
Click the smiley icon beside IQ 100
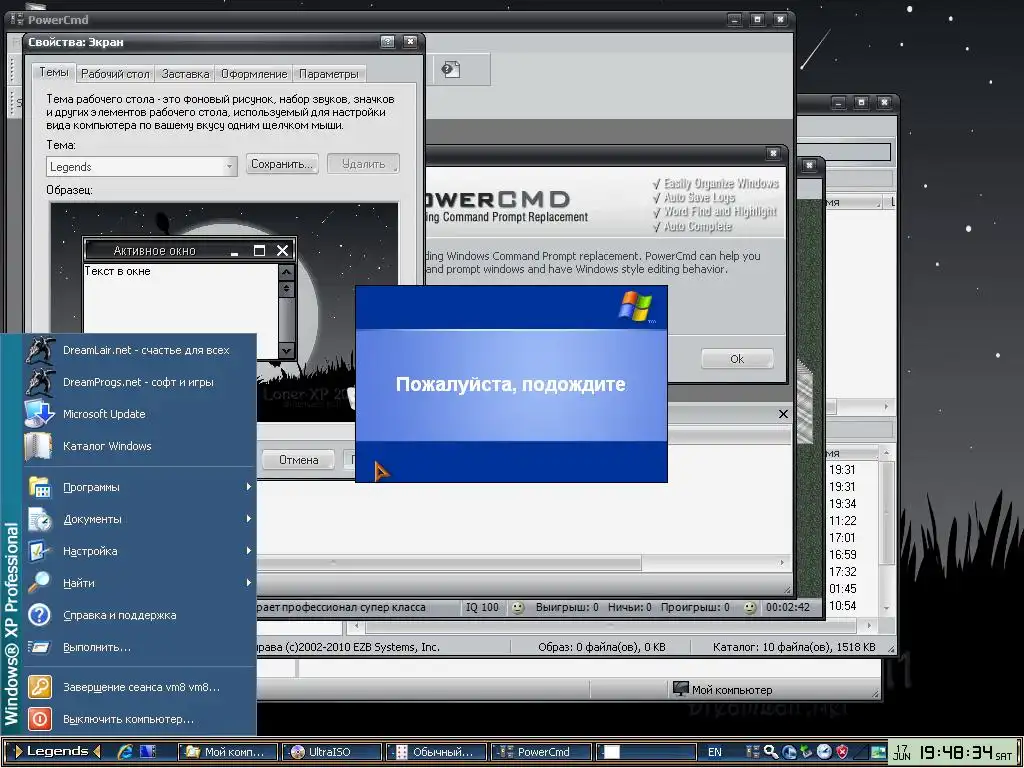click(518, 607)
